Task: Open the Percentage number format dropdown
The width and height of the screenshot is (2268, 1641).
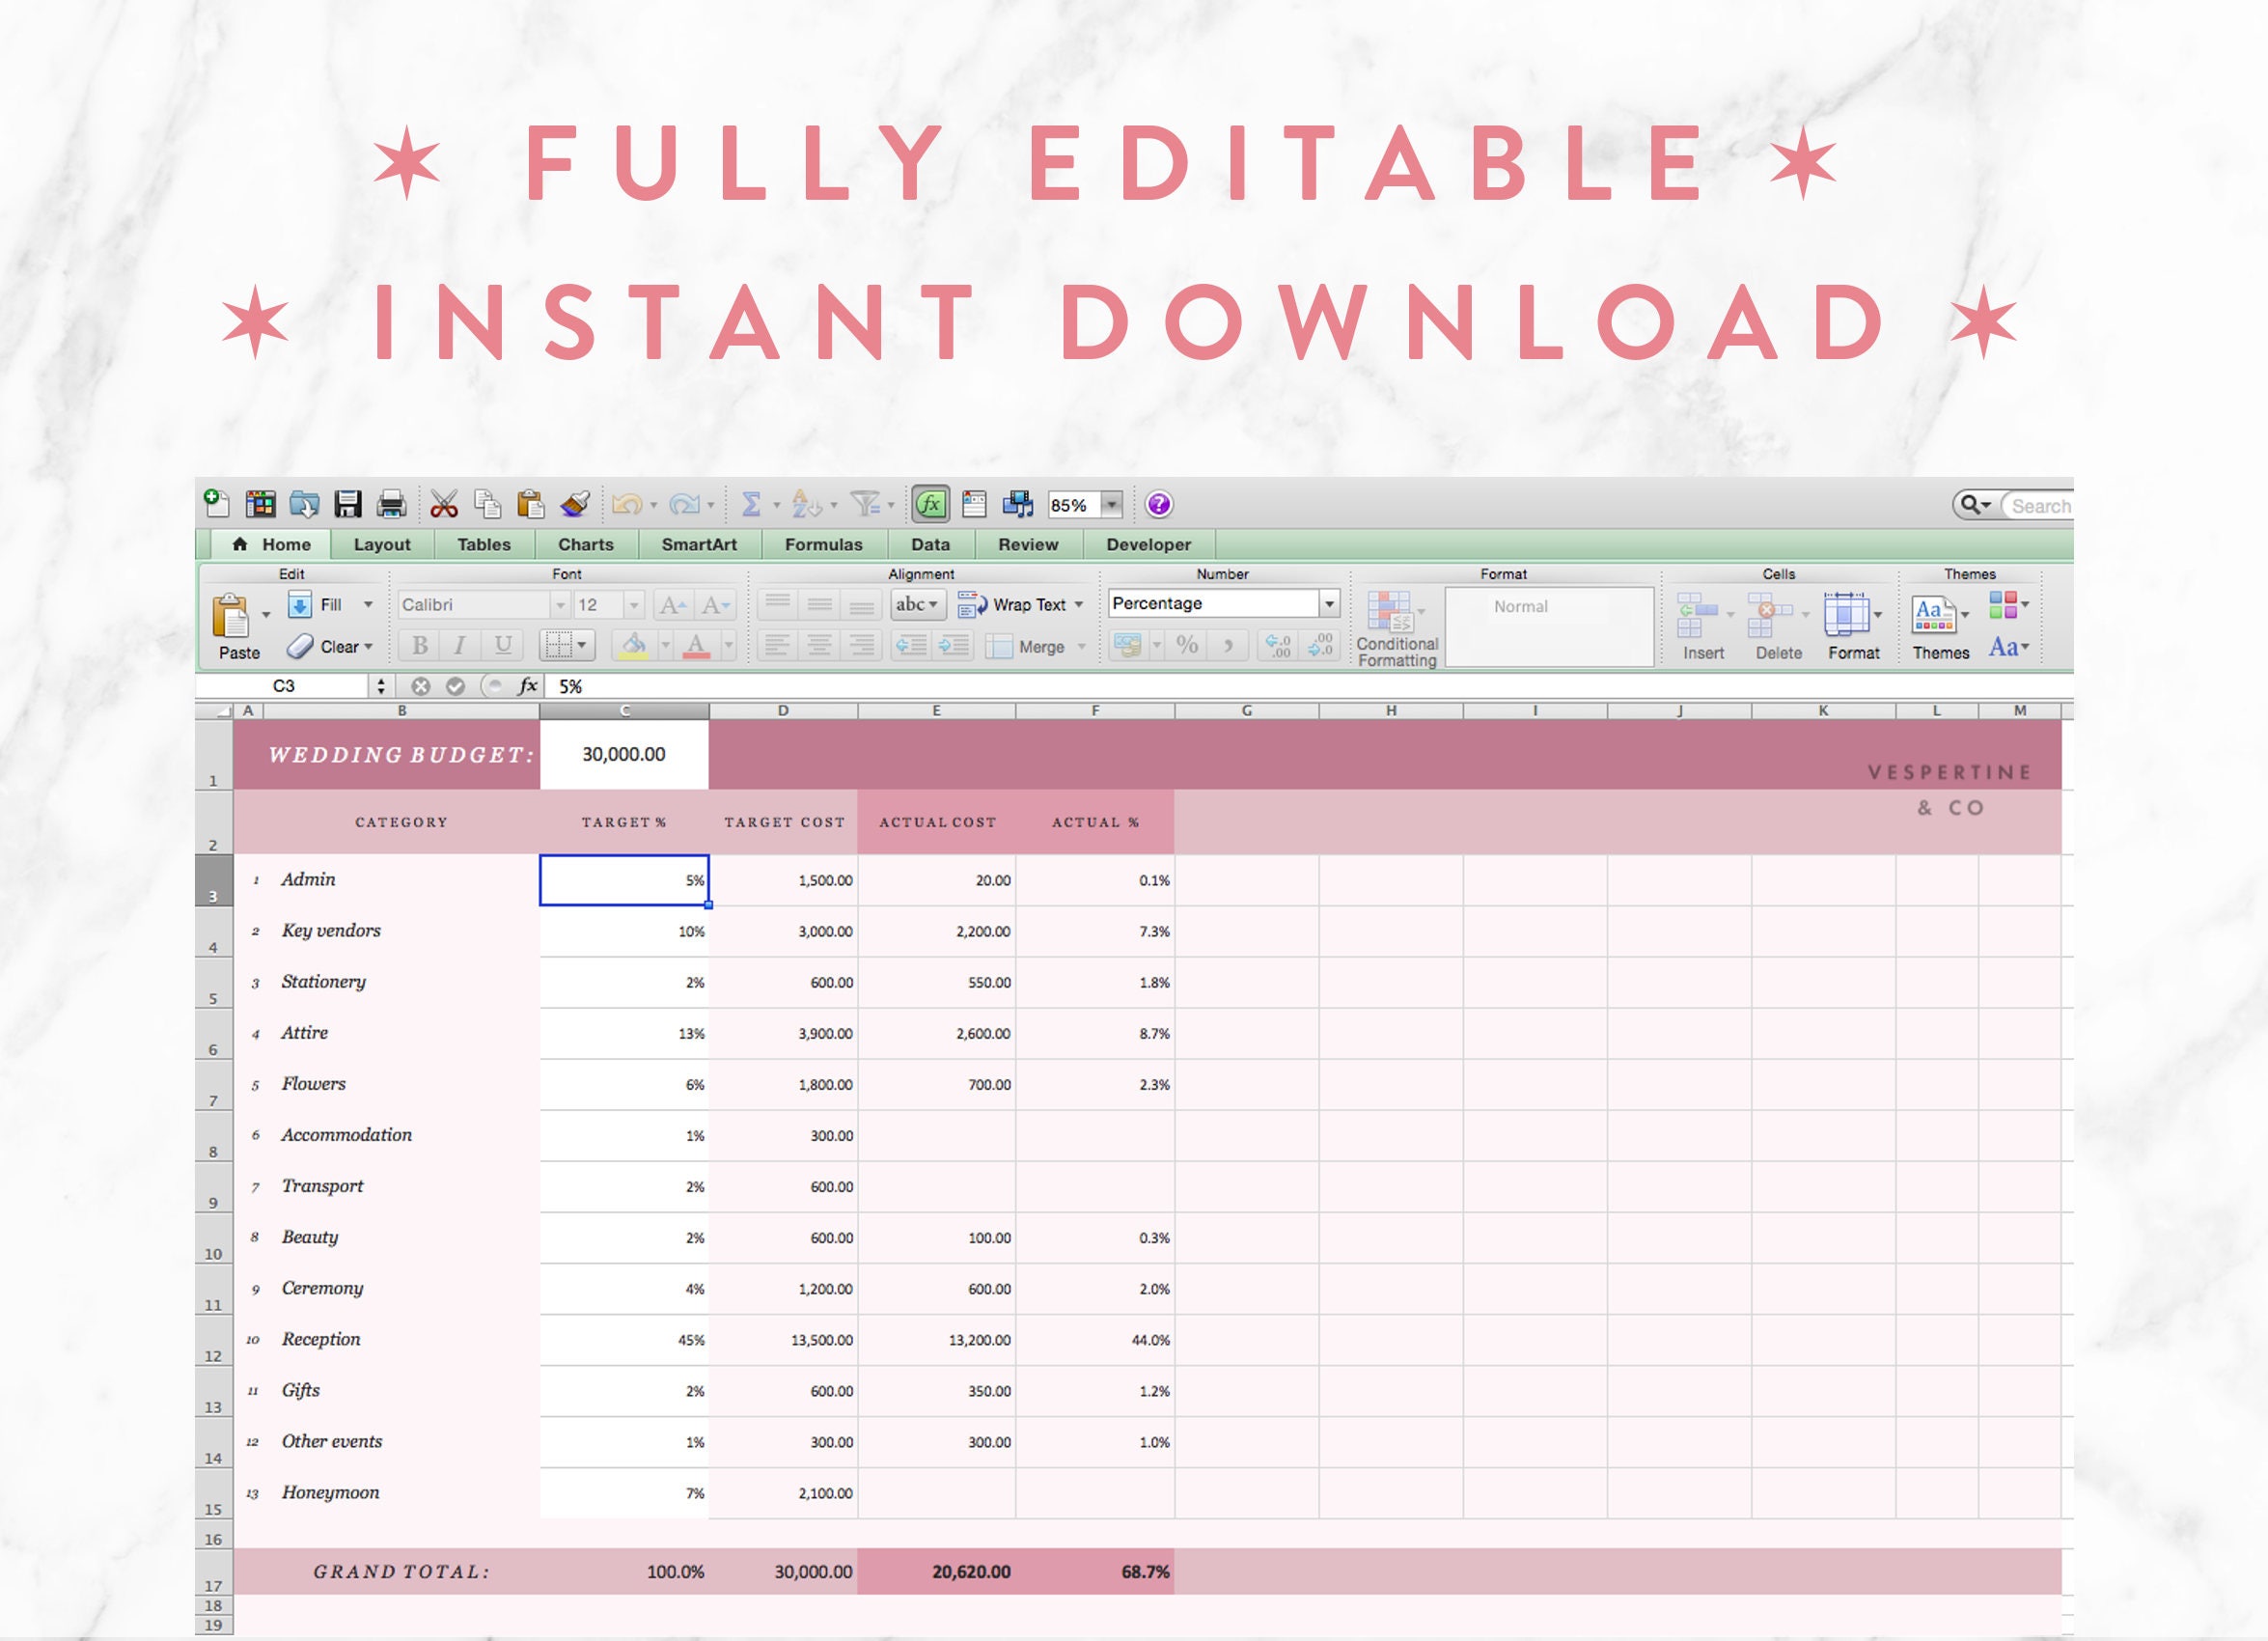Action: pyautogui.click(x=1330, y=603)
